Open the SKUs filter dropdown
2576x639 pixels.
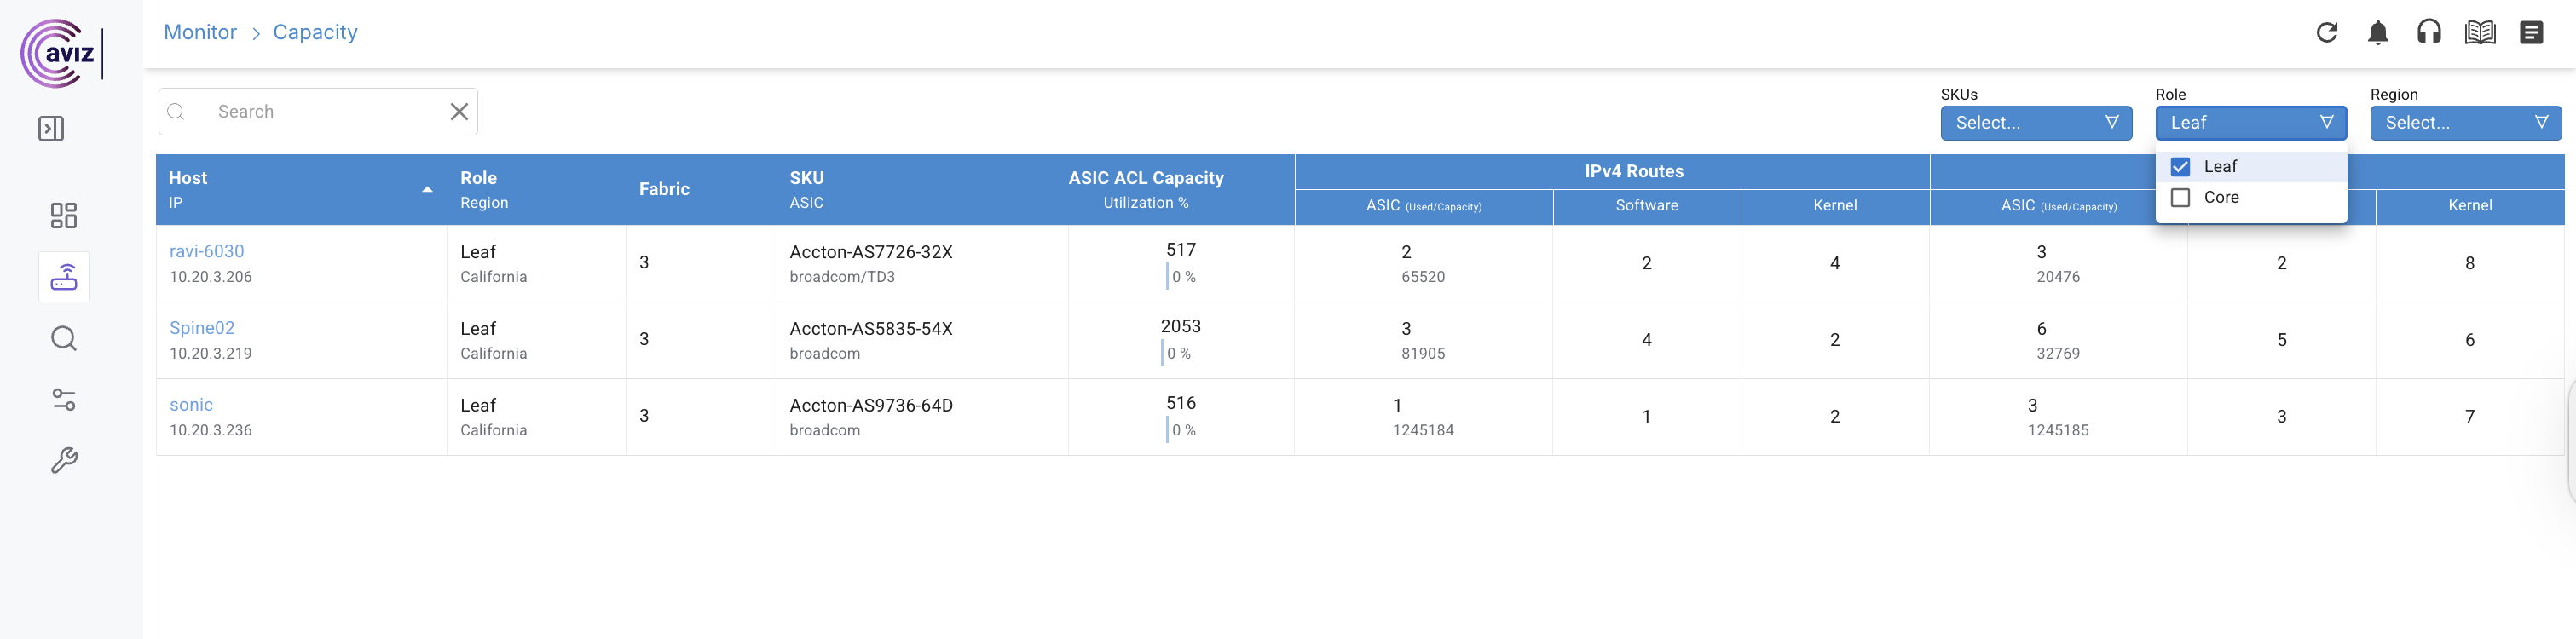coord(2035,123)
